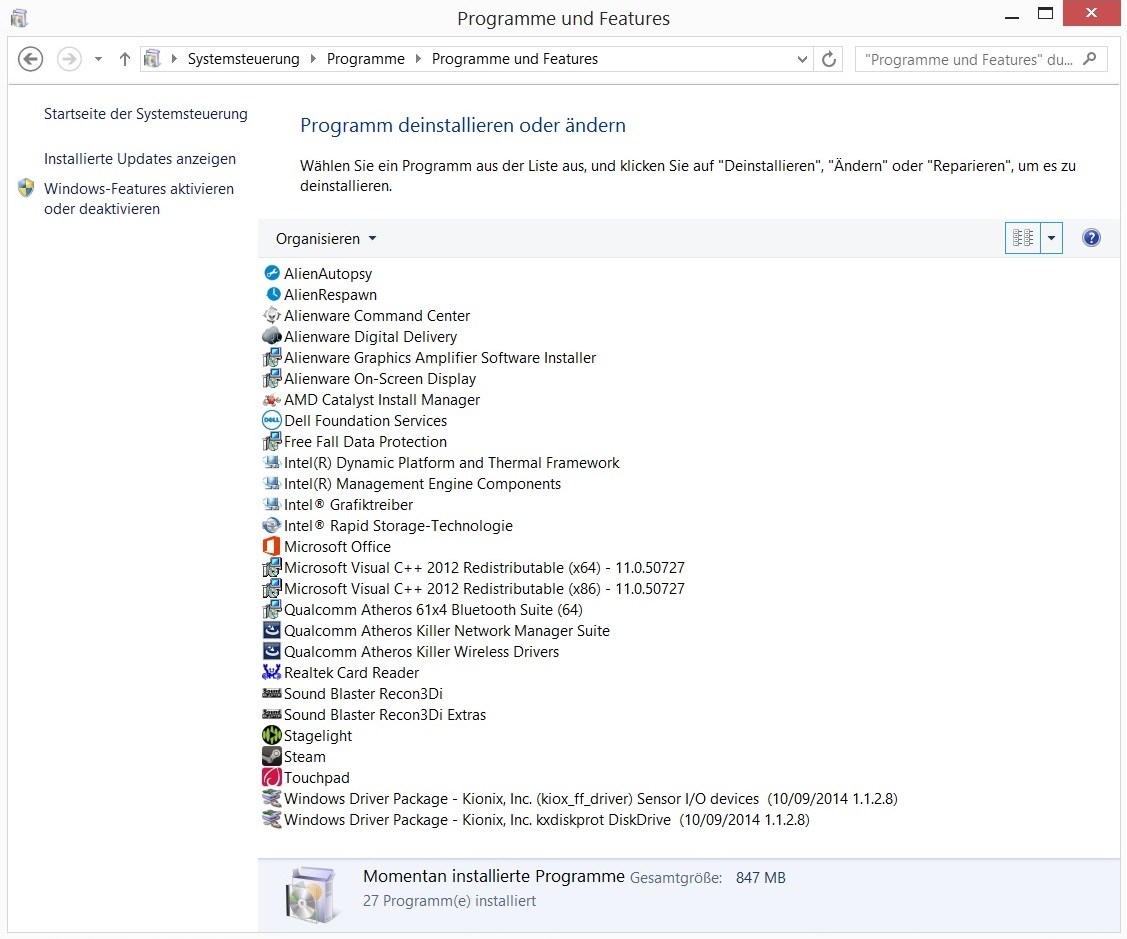Open Windows-Features aktivieren oder deaktivieren link

139,198
